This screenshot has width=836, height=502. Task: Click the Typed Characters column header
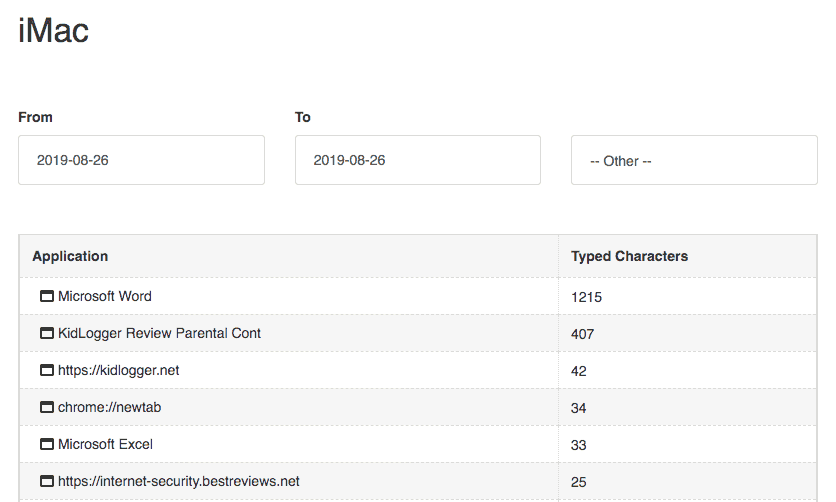629,256
